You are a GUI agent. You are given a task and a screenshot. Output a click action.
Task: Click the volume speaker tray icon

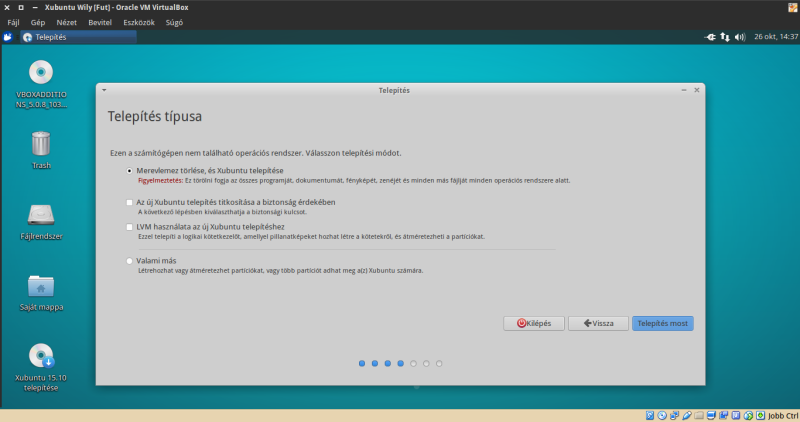740,37
